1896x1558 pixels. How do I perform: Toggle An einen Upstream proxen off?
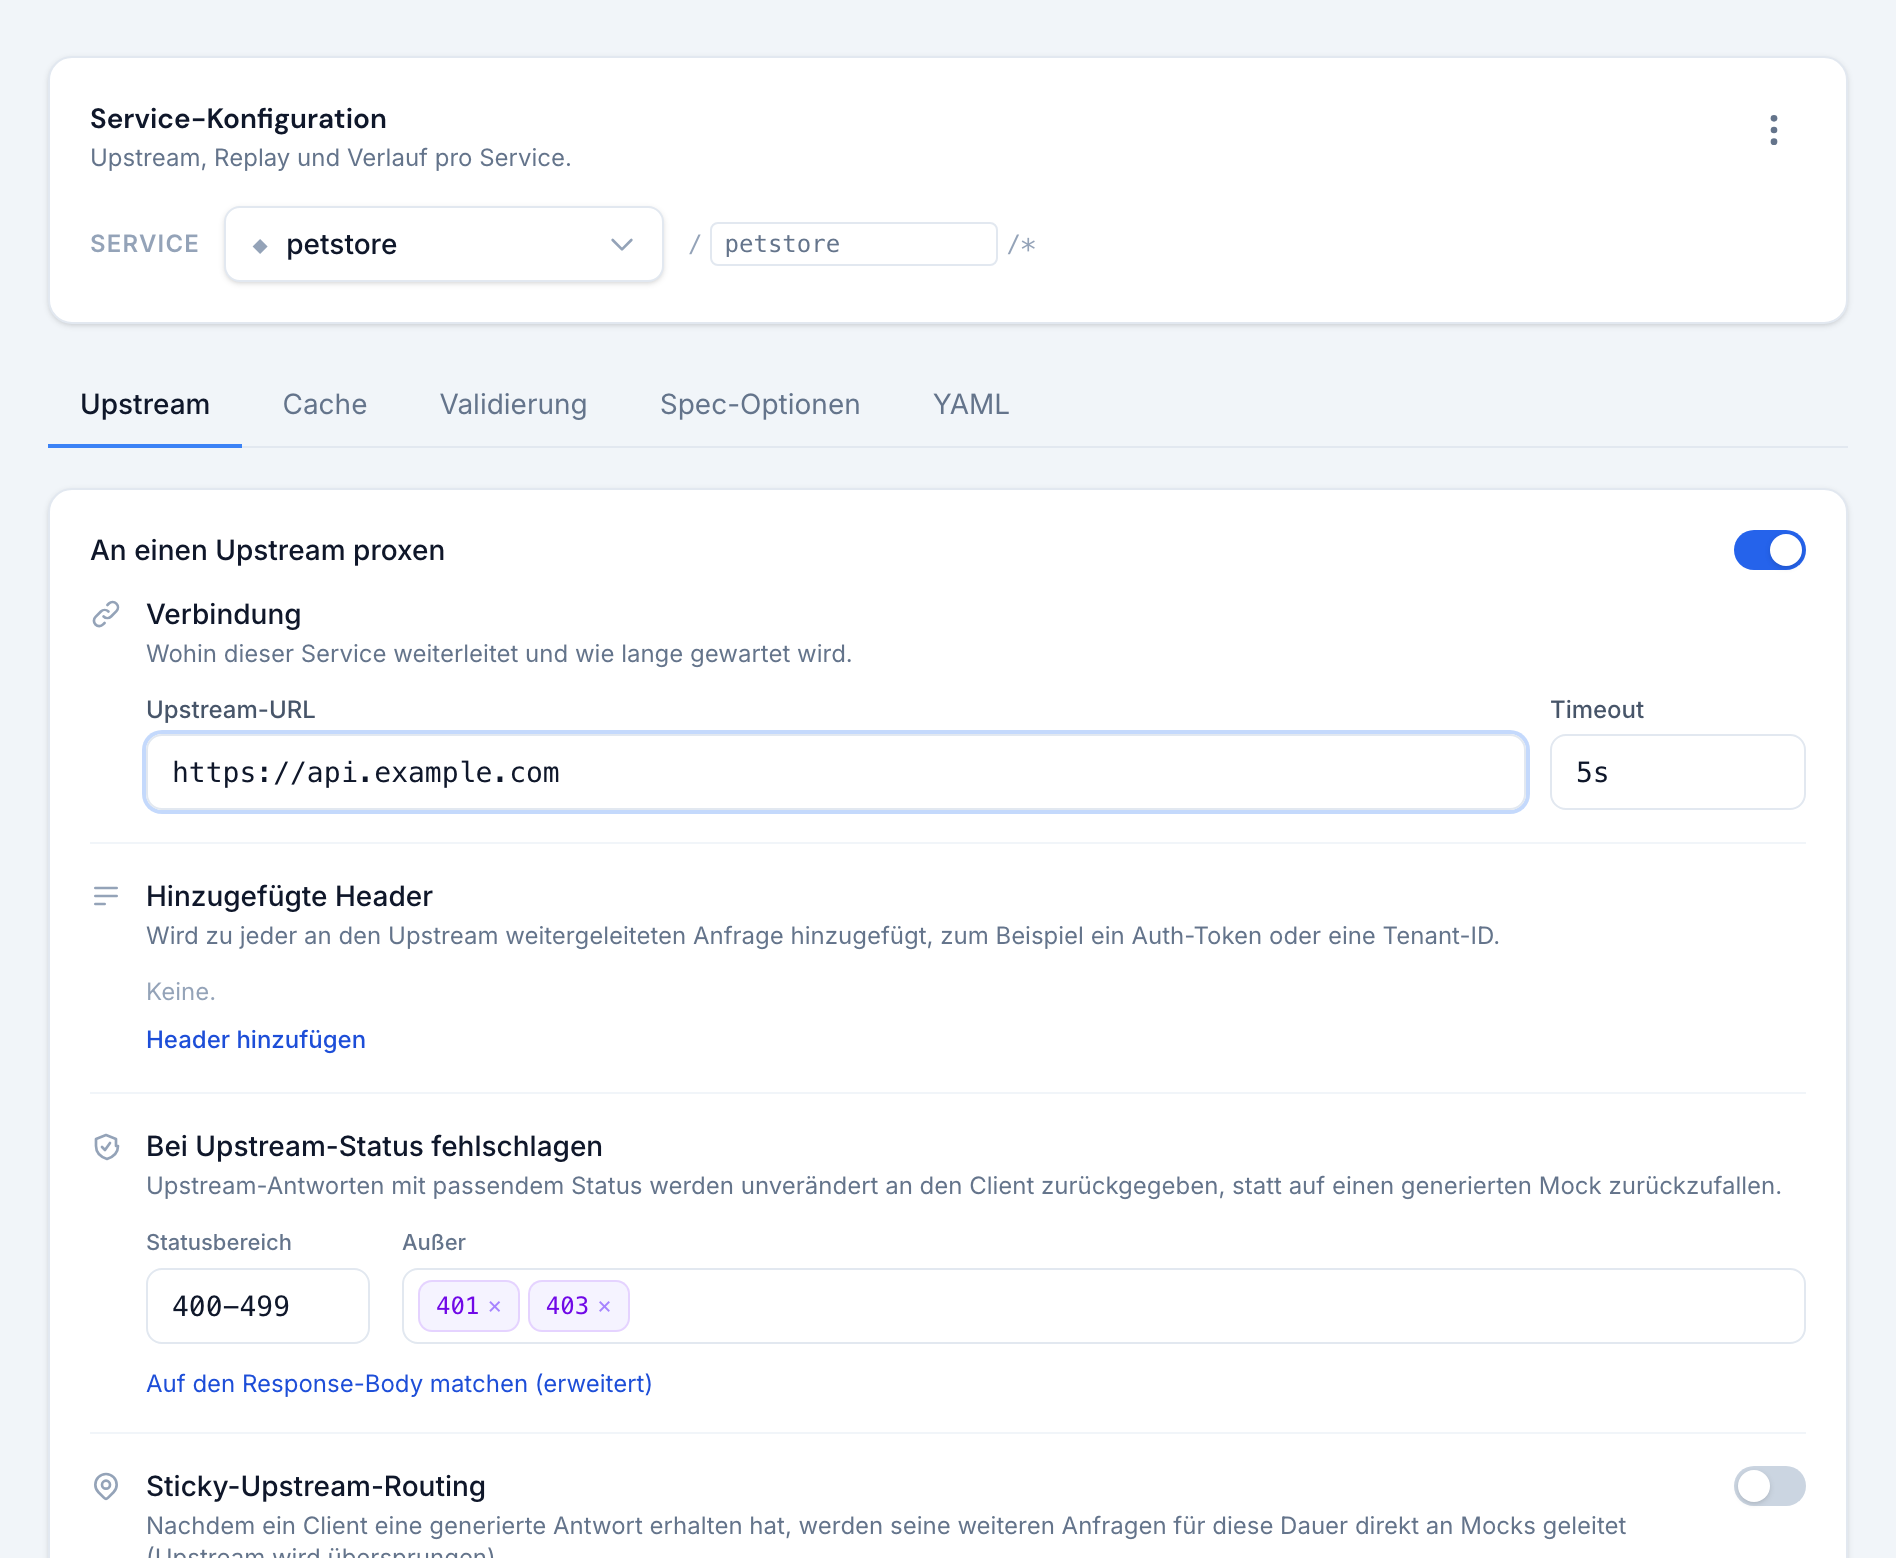coord(1769,550)
